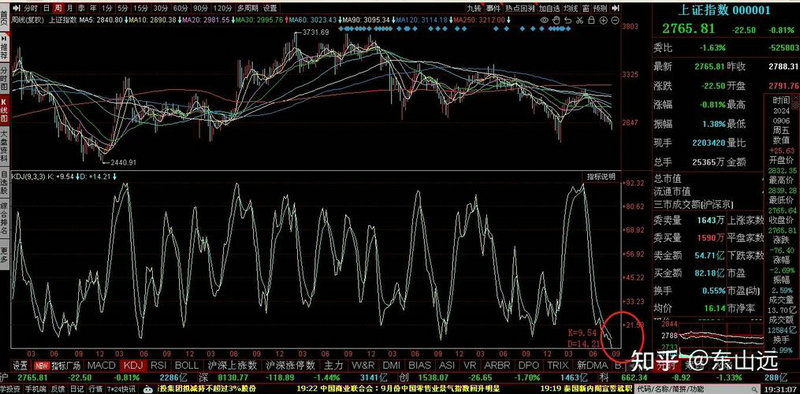
Task: Open the 多周期 multi-period view
Action: 247,8
